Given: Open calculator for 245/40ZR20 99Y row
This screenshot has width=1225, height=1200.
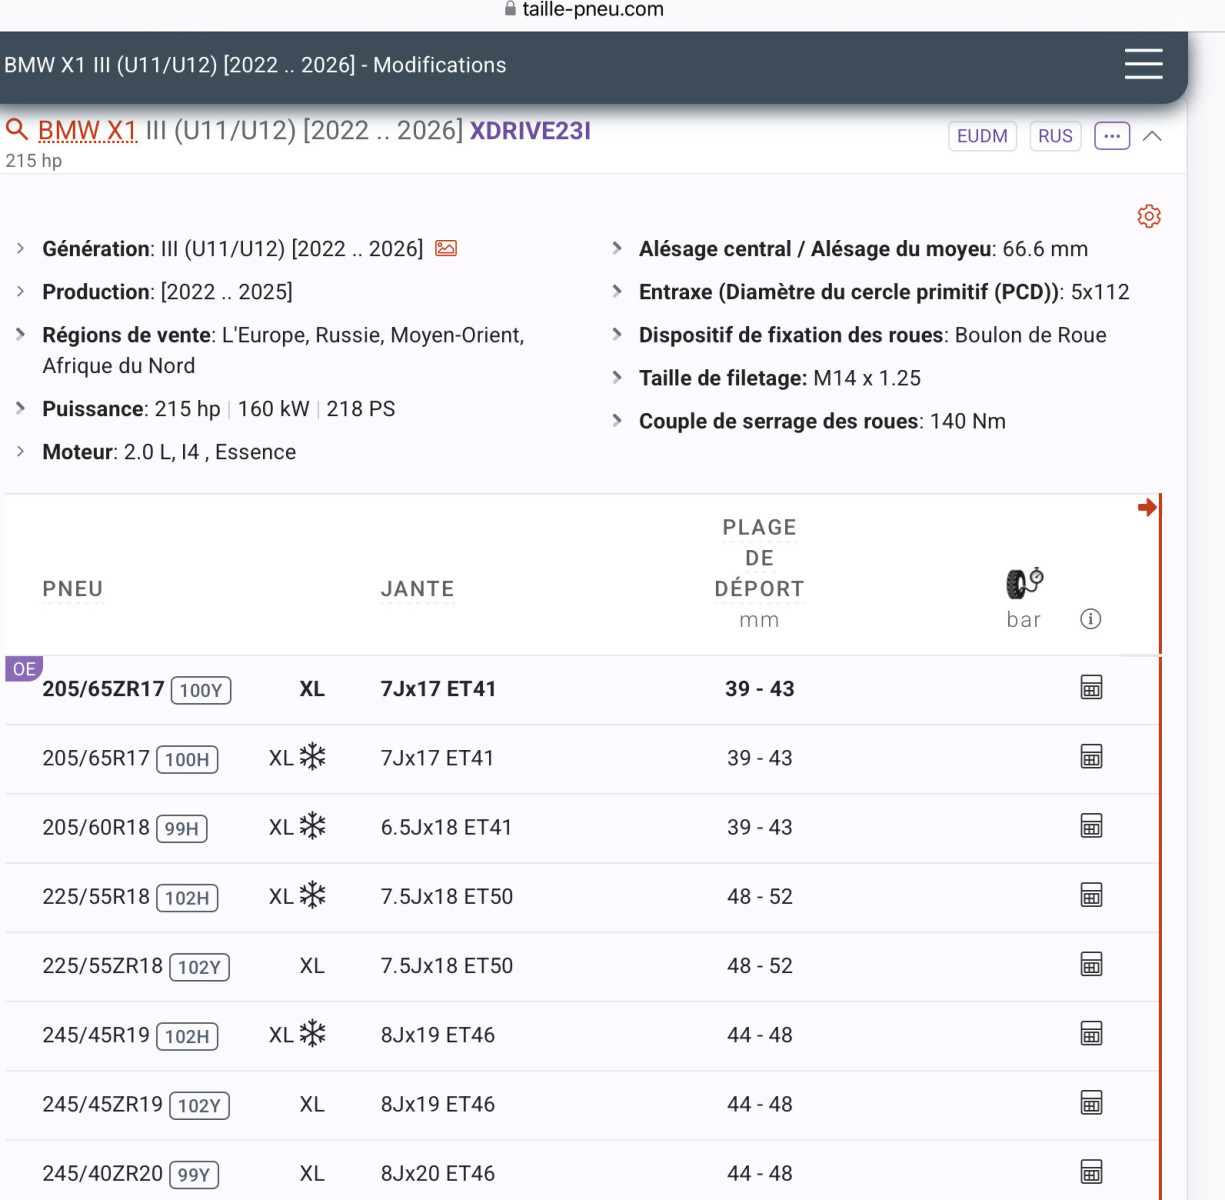Looking at the screenshot, I should 1091,1171.
